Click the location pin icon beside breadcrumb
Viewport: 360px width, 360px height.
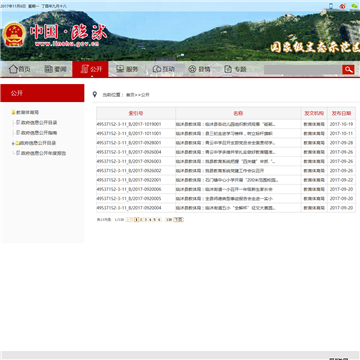pos(95,94)
